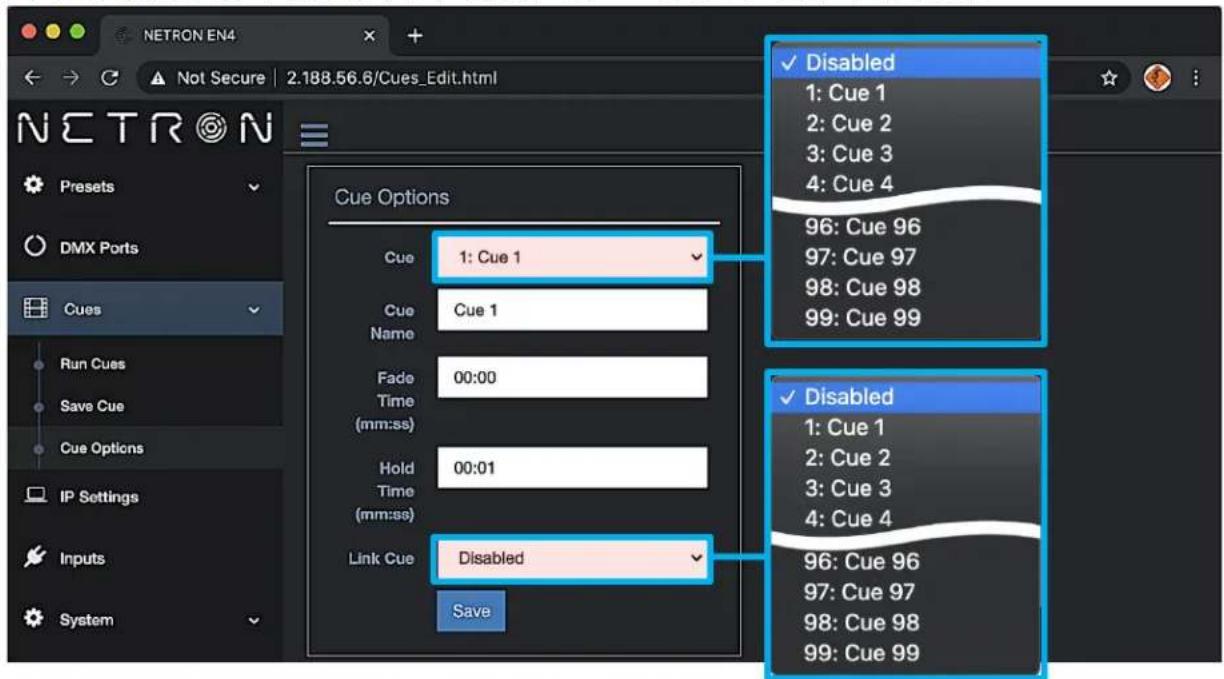
Task: Choose 3: Cue 3 in lower list
Action: (848, 488)
